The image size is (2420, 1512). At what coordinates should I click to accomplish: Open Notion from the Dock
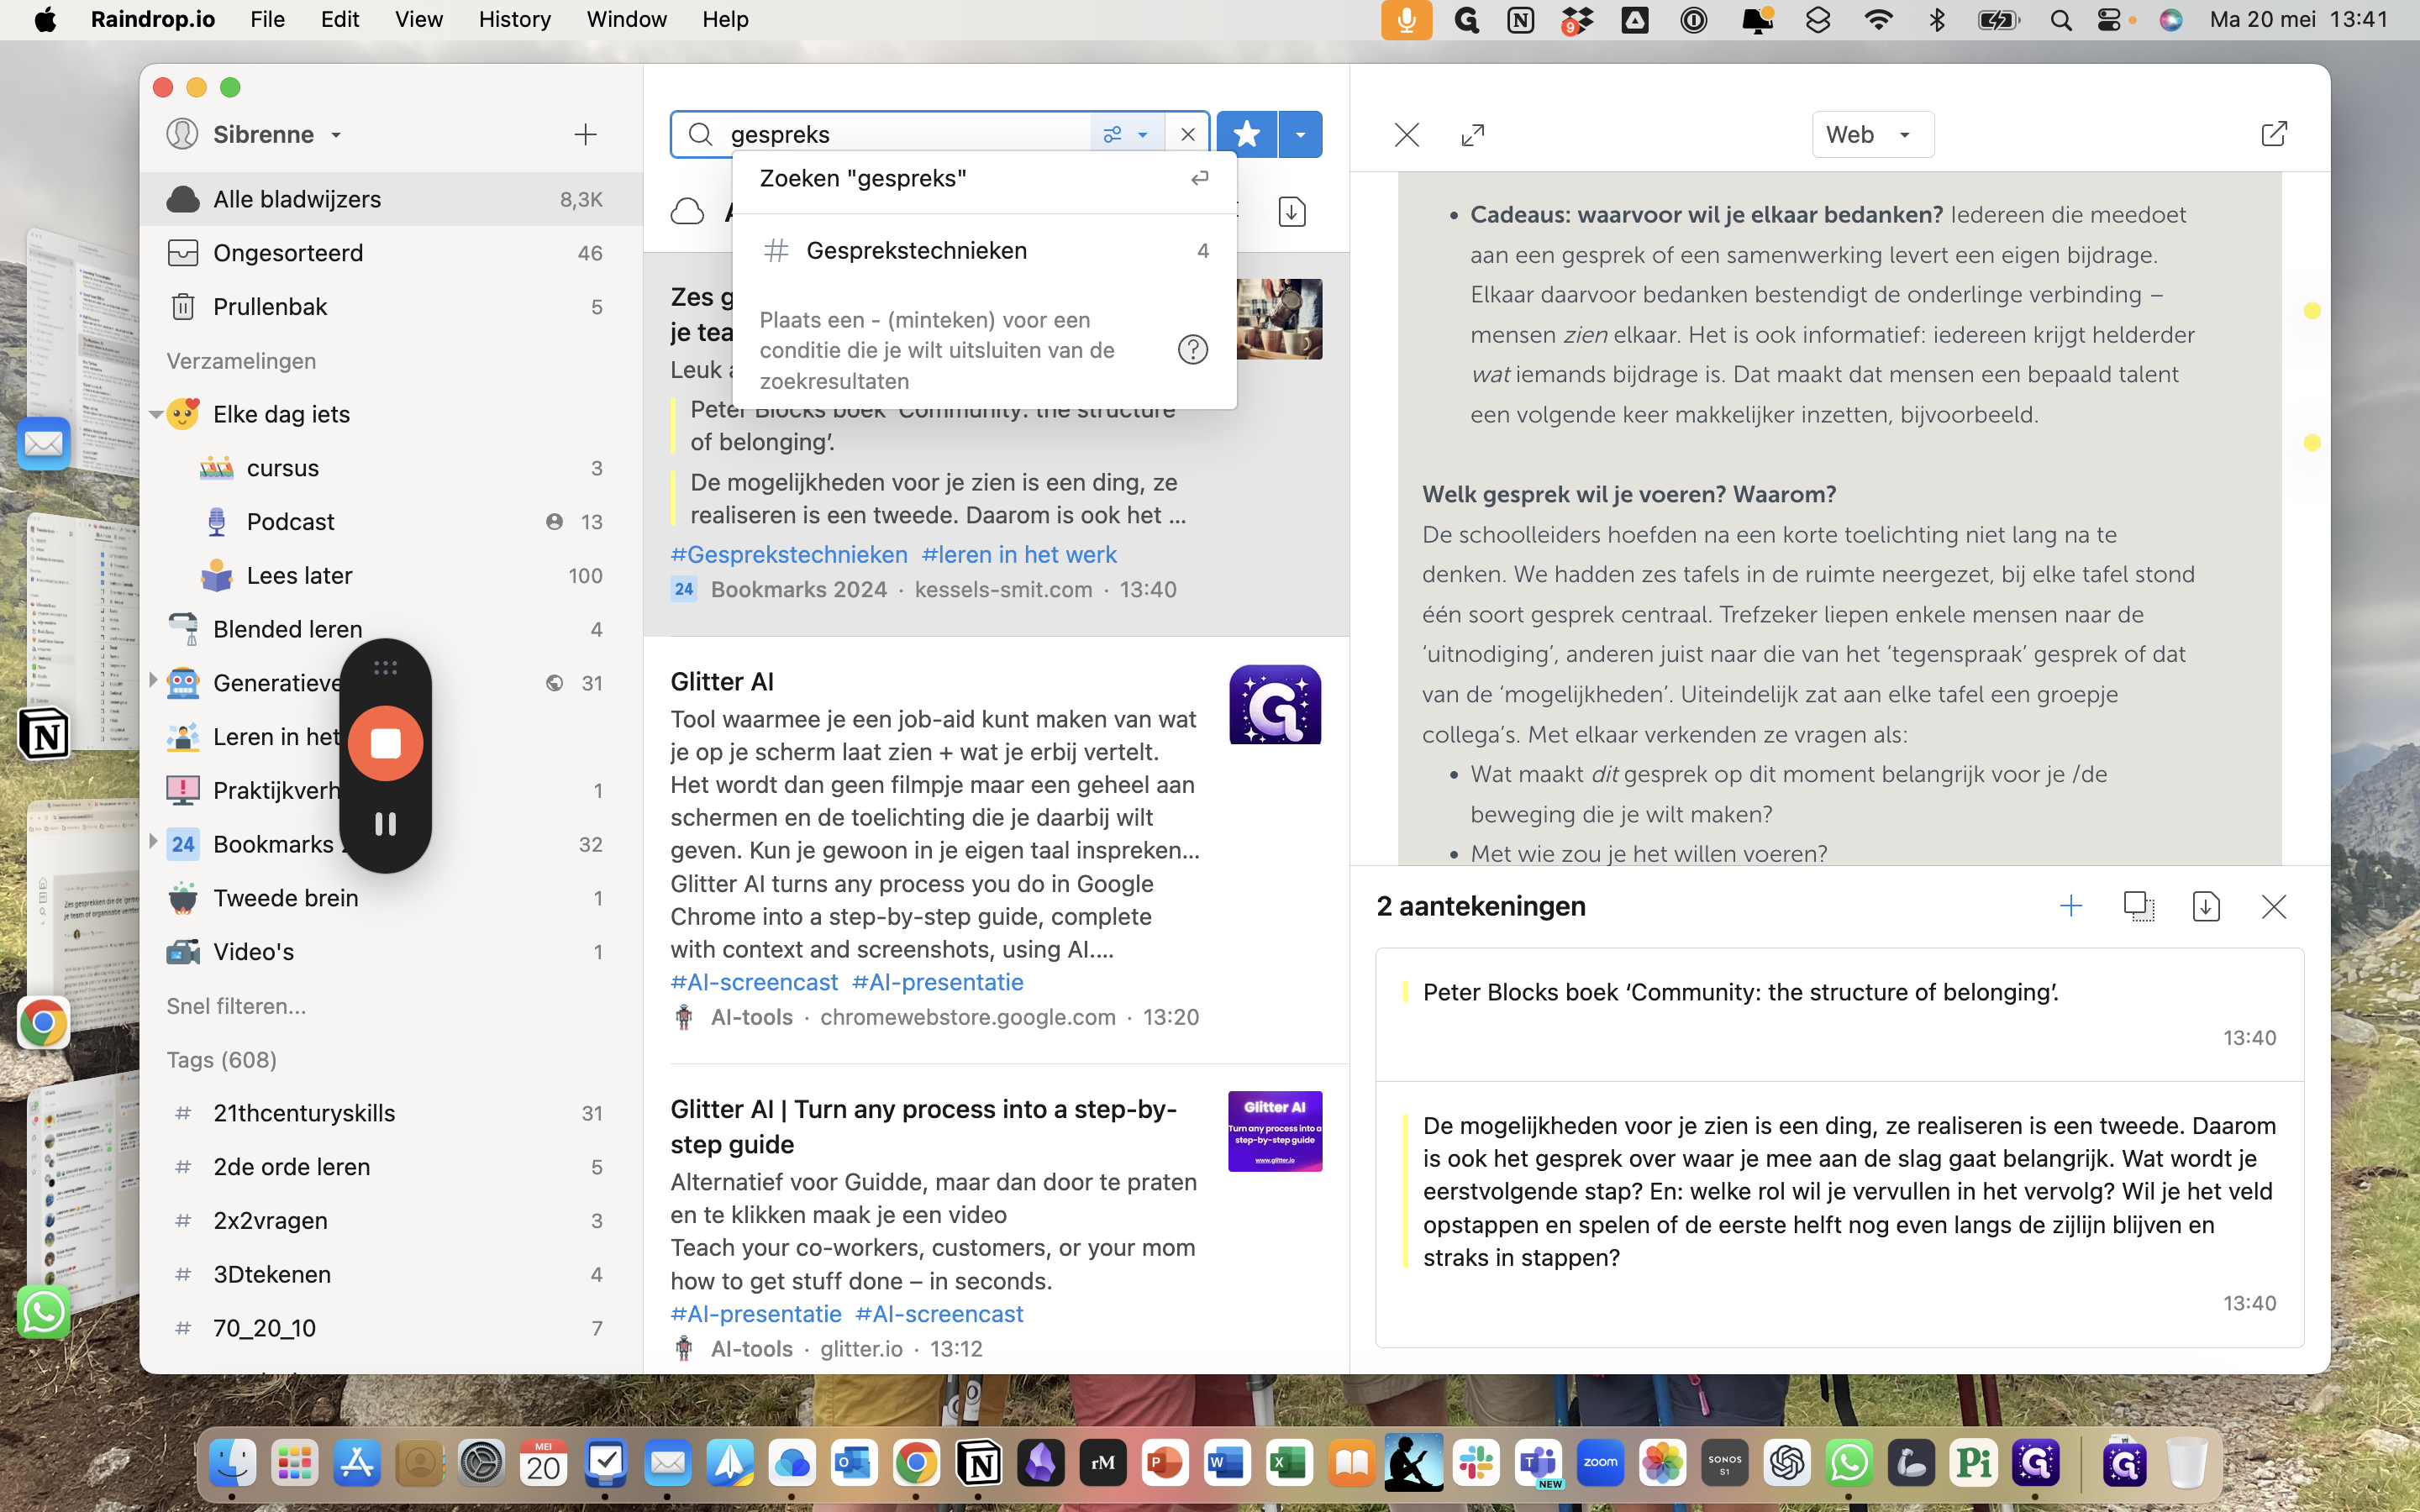click(978, 1464)
